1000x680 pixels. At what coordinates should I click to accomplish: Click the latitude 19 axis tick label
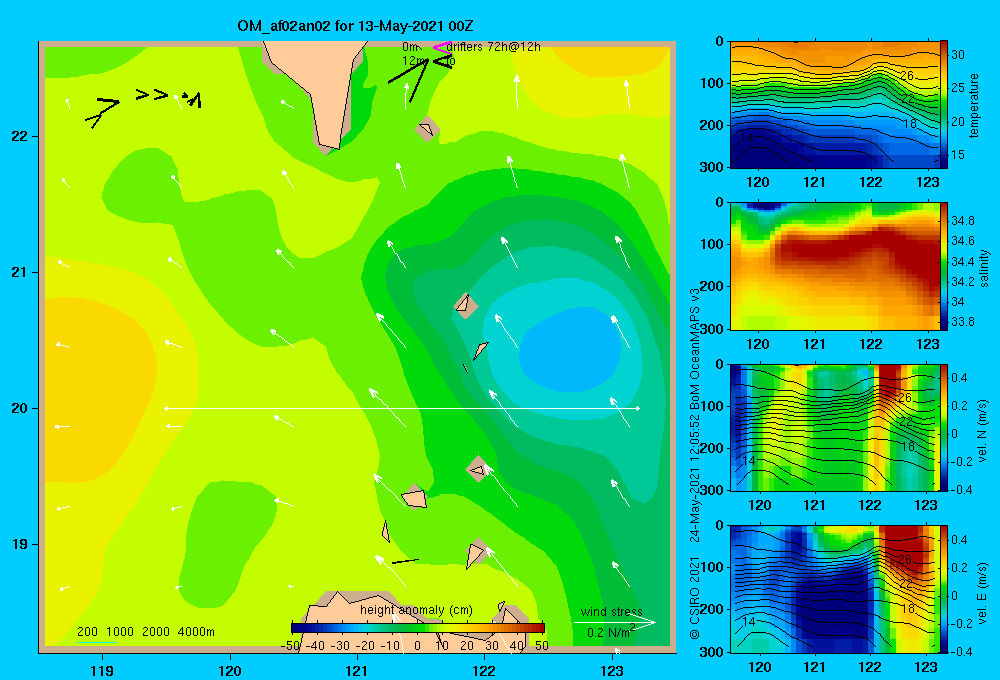(20, 544)
